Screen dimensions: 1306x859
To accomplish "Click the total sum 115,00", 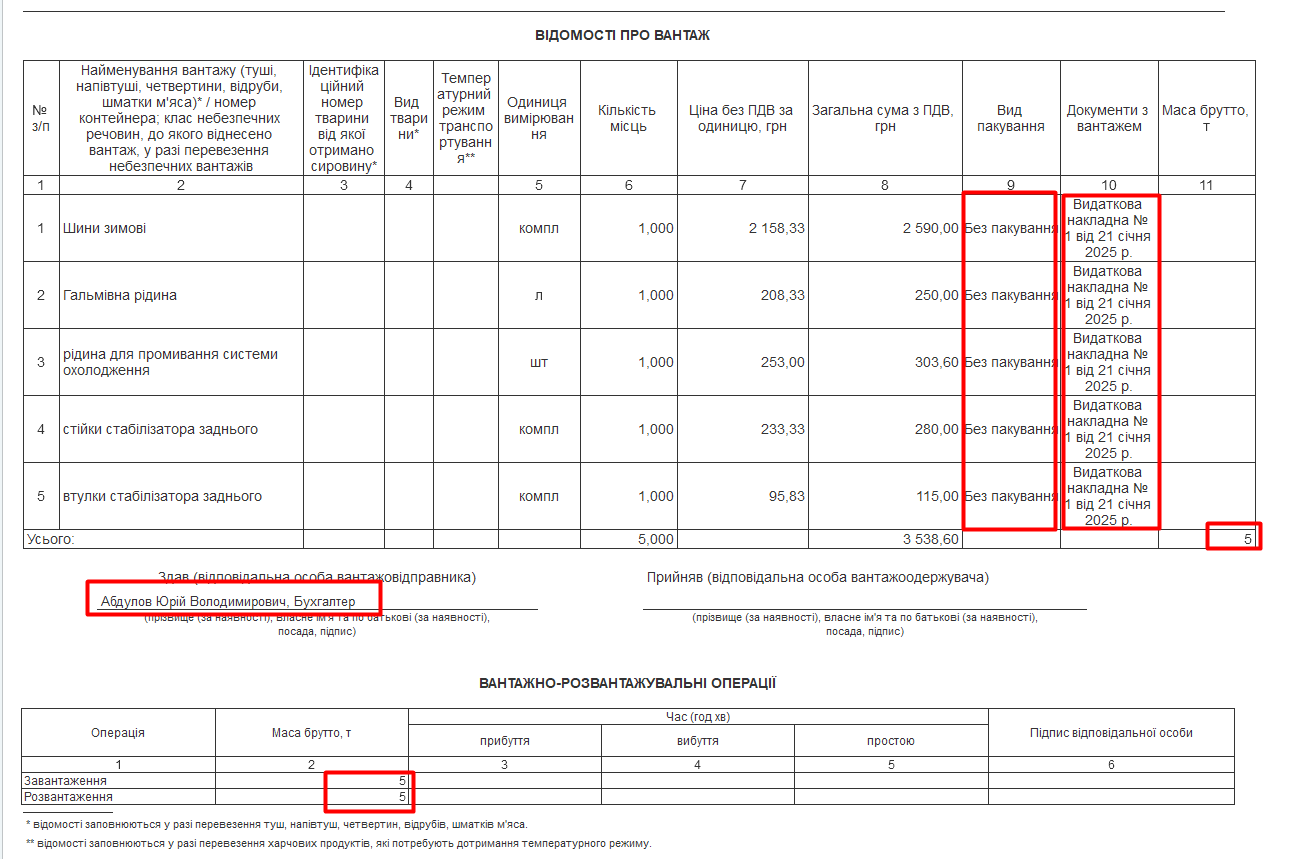I will 936,496.
